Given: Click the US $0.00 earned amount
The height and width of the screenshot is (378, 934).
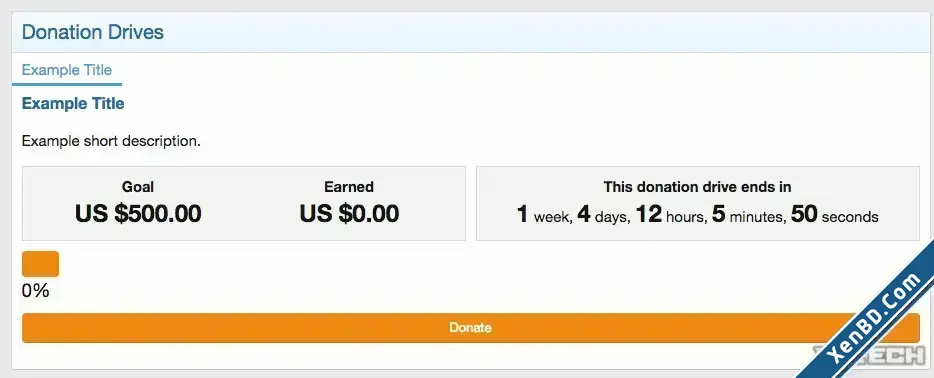Looking at the screenshot, I should click(x=349, y=214).
